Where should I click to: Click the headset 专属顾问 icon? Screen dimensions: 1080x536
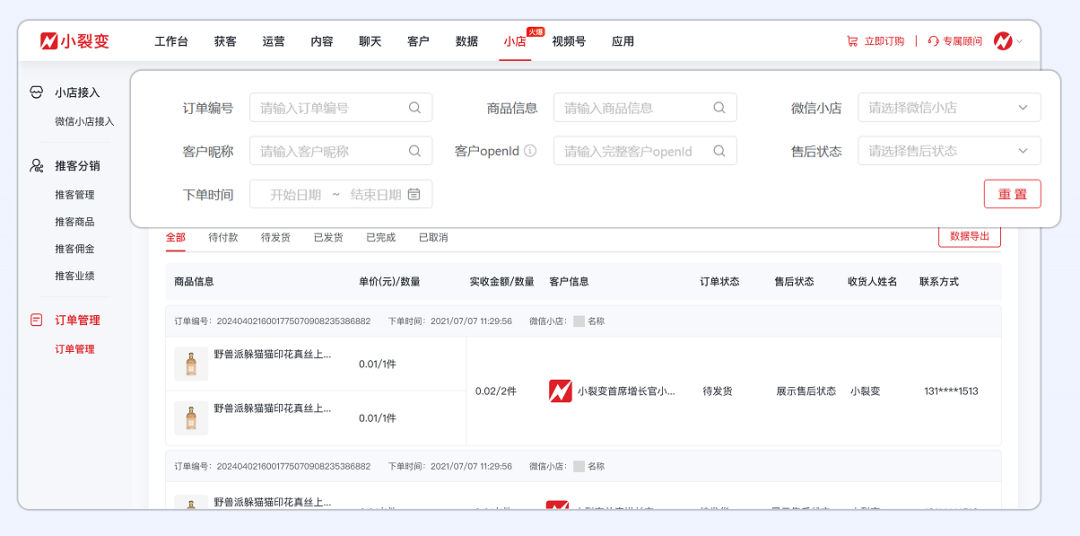[933, 42]
